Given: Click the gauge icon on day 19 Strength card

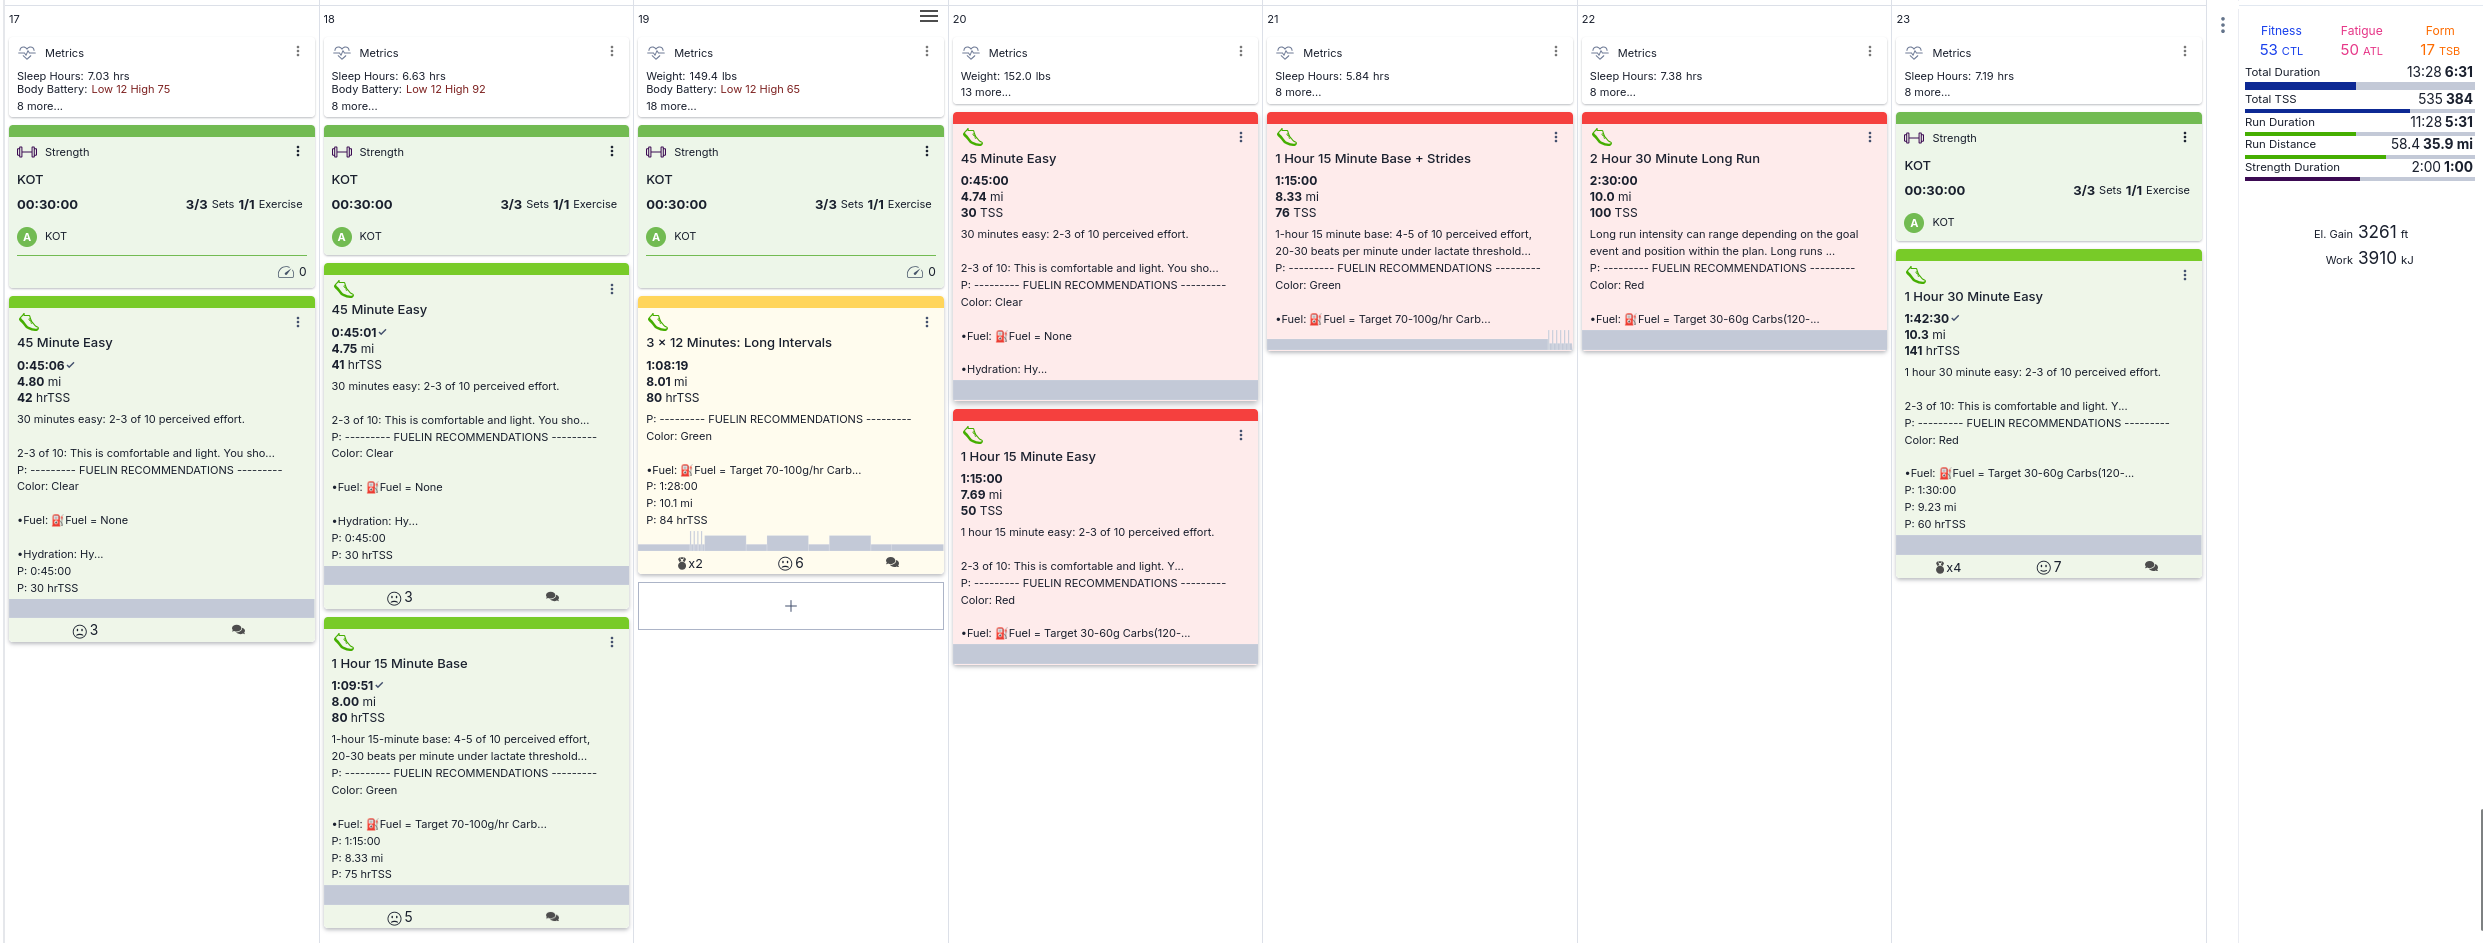Looking at the screenshot, I should tap(914, 272).
